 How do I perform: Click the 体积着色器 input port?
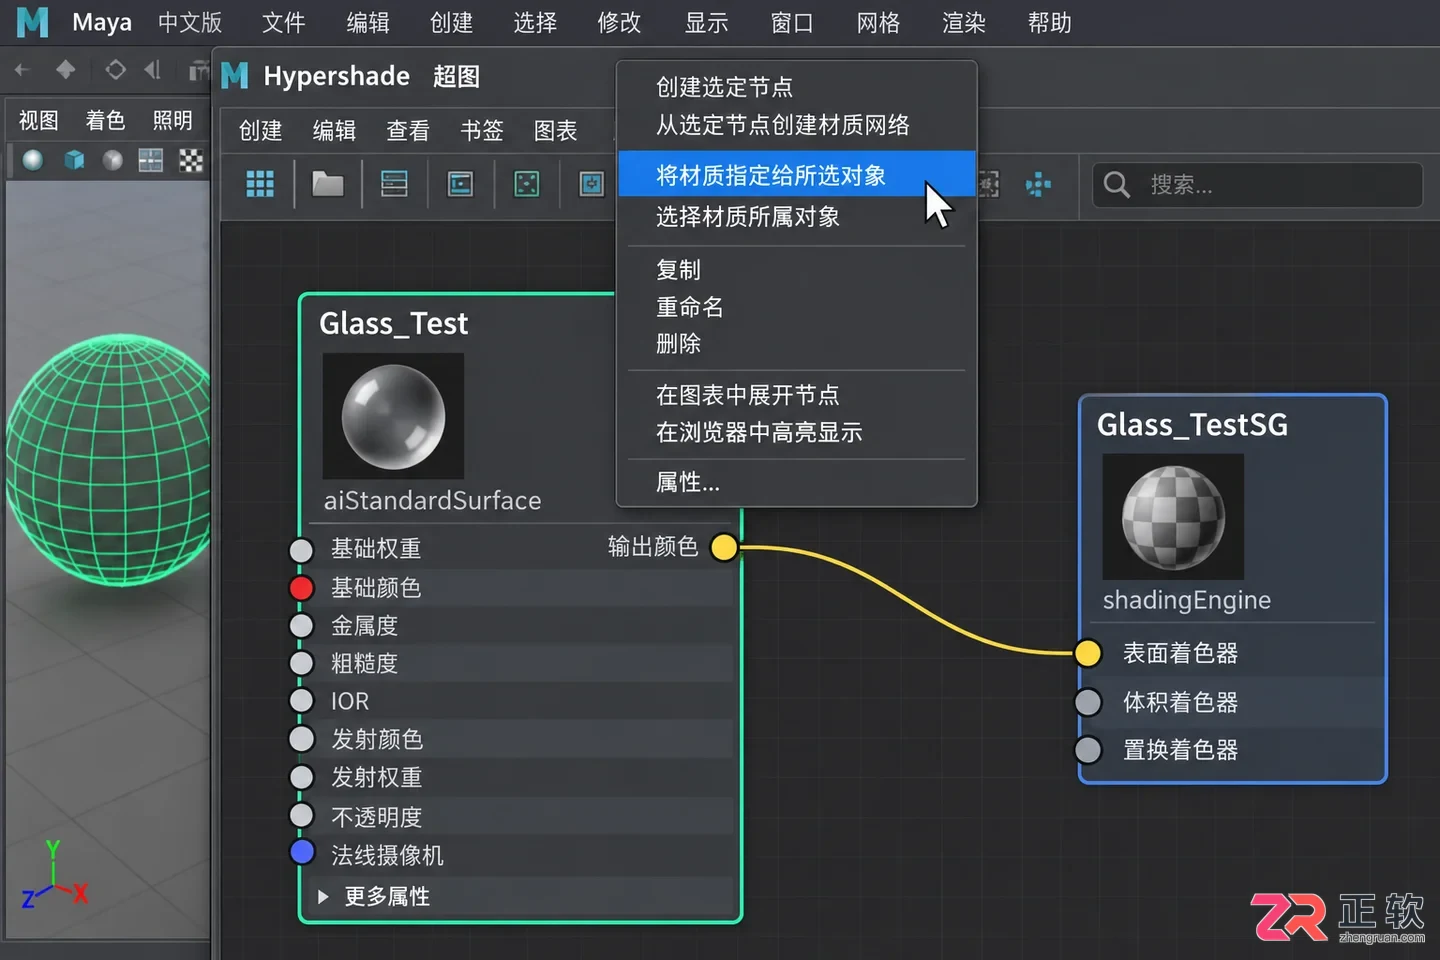(x=1088, y=702)
